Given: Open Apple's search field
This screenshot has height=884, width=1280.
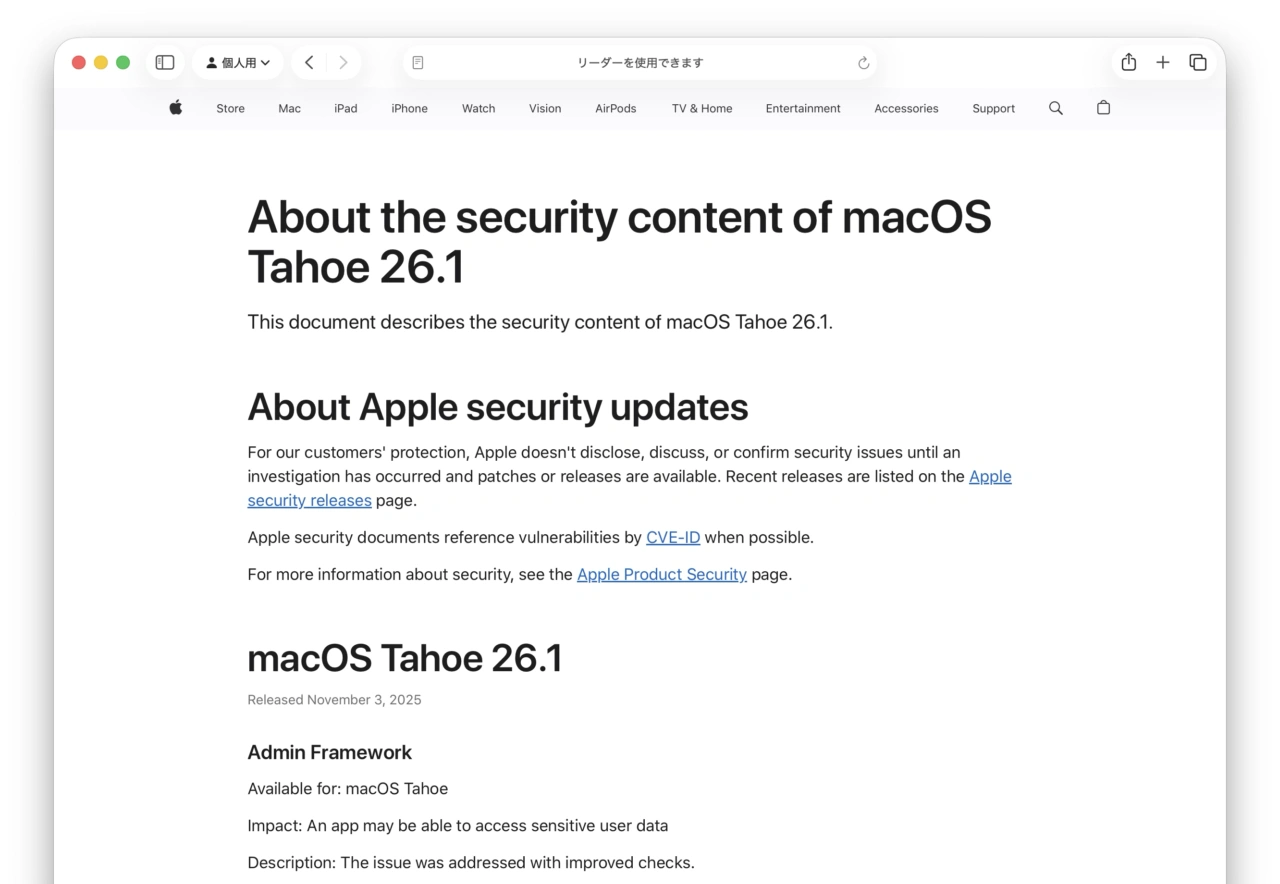Looking at the screenshot, I should click(x=1055, y=107).
